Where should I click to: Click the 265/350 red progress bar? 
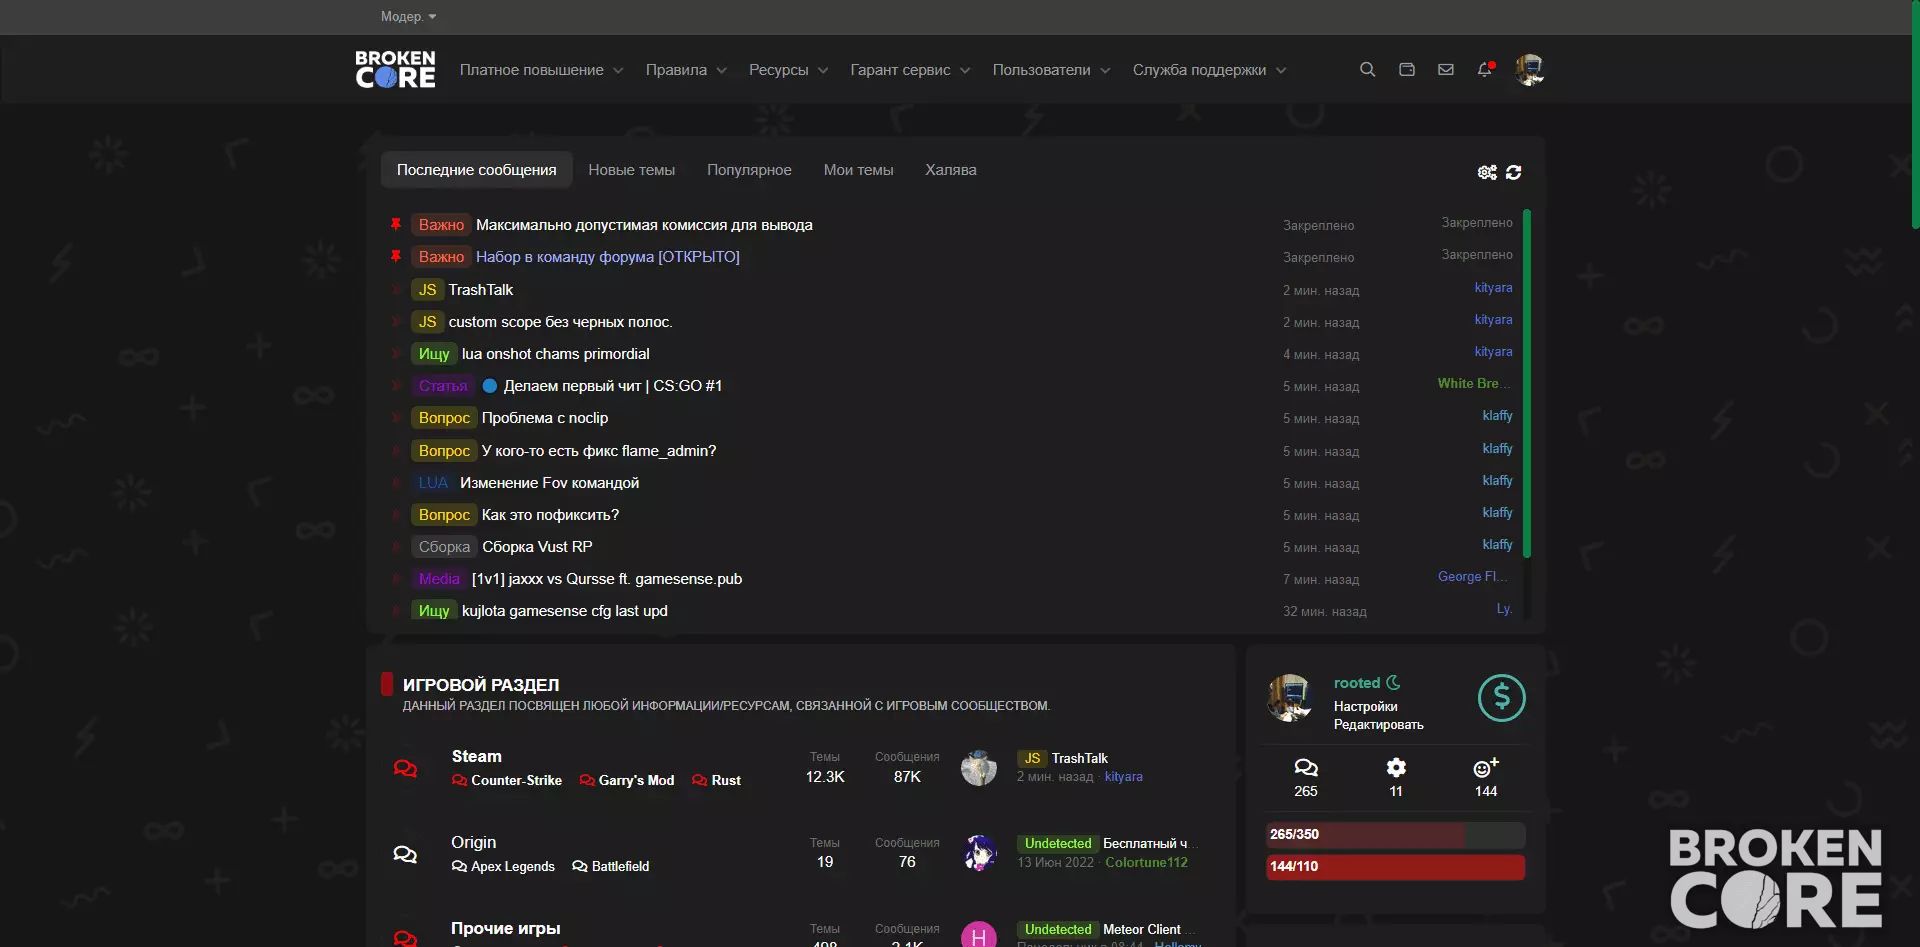click(x=1395, y=834)
